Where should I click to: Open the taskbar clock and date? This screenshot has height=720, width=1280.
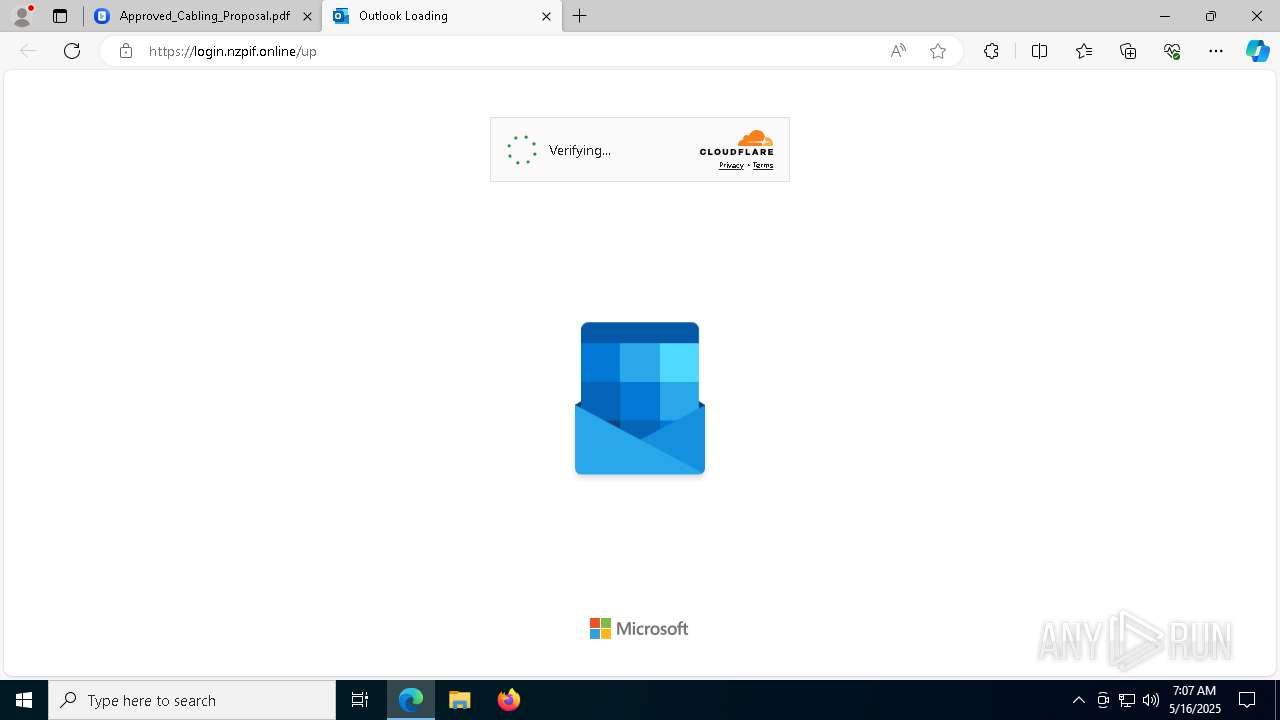(x=1195, y=700)
